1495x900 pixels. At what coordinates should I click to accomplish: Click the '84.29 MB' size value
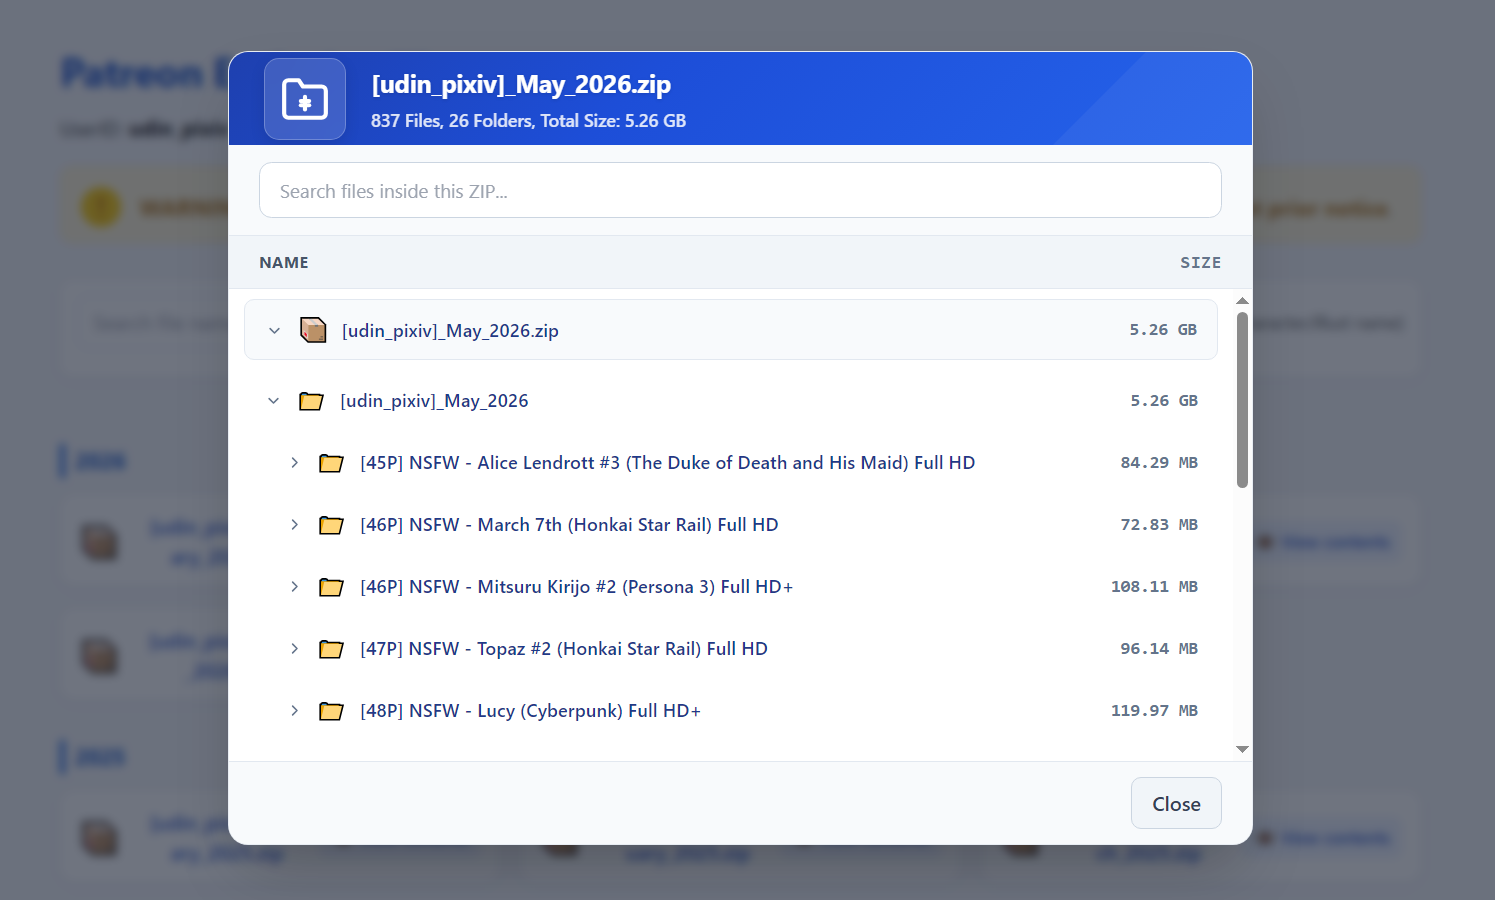tap(1159, 463)
